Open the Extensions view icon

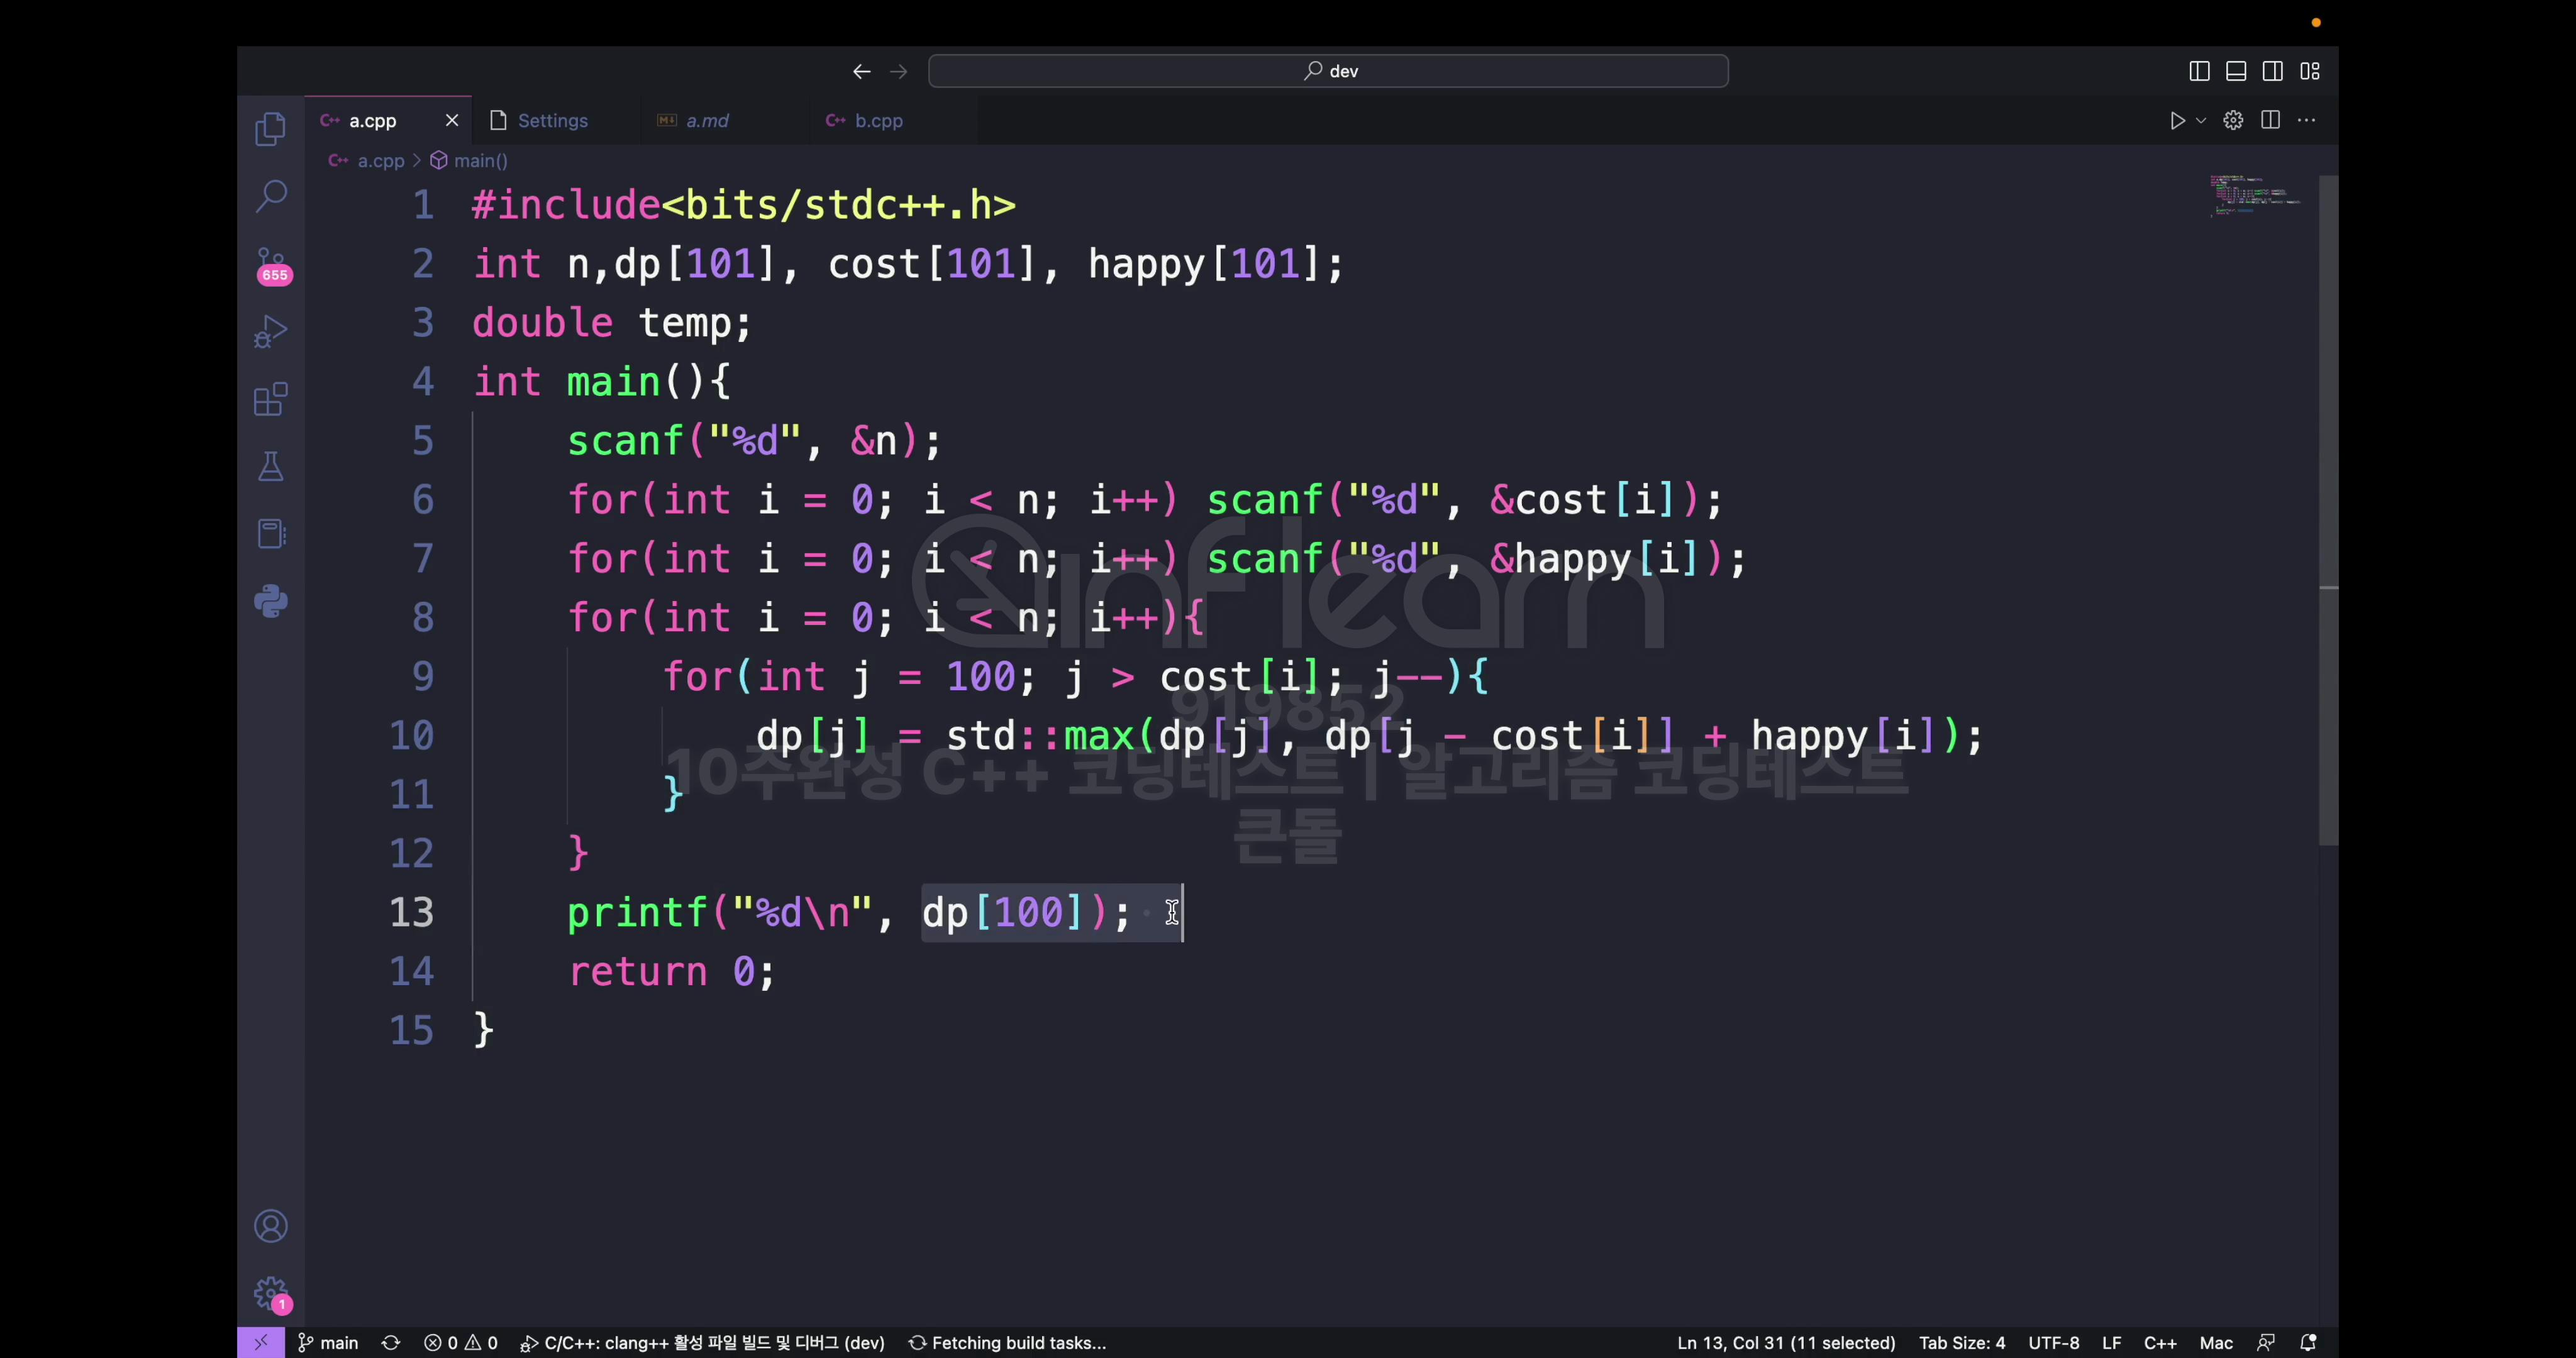click(x=270, y=399)
